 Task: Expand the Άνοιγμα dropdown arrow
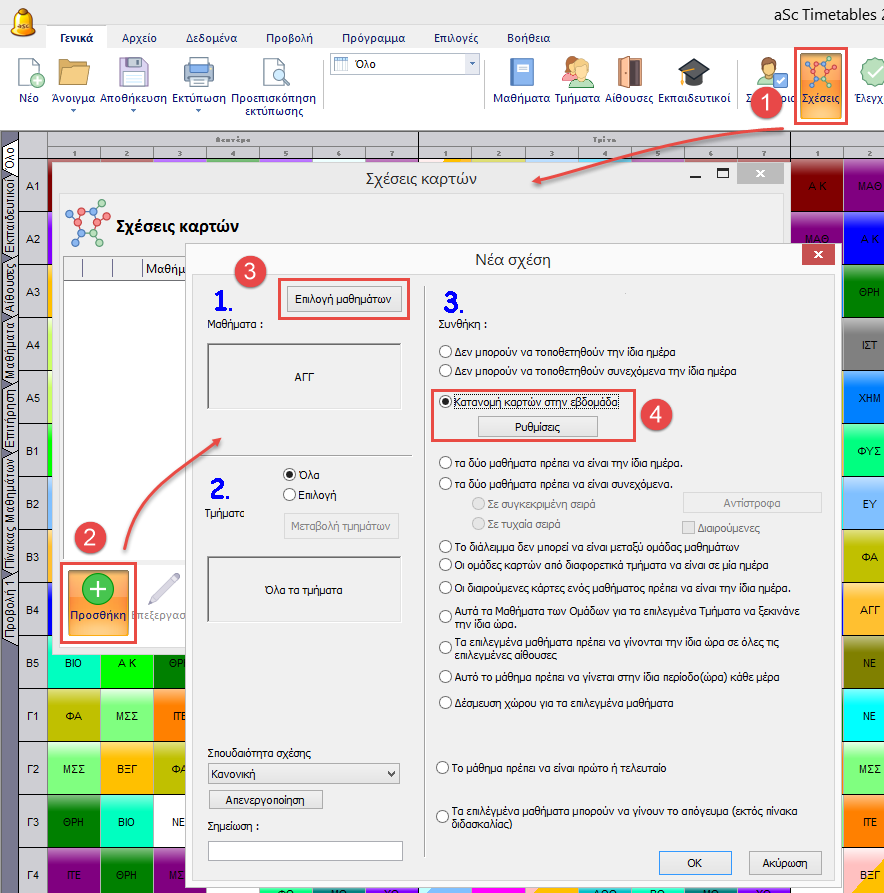(74, 114)
